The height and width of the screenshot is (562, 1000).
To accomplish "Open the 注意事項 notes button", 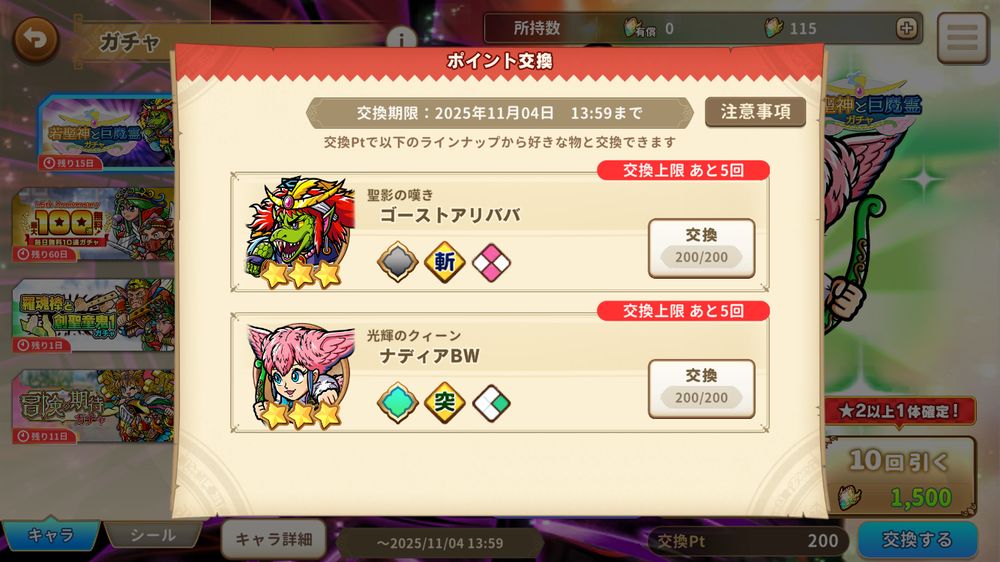I will 756,112.
